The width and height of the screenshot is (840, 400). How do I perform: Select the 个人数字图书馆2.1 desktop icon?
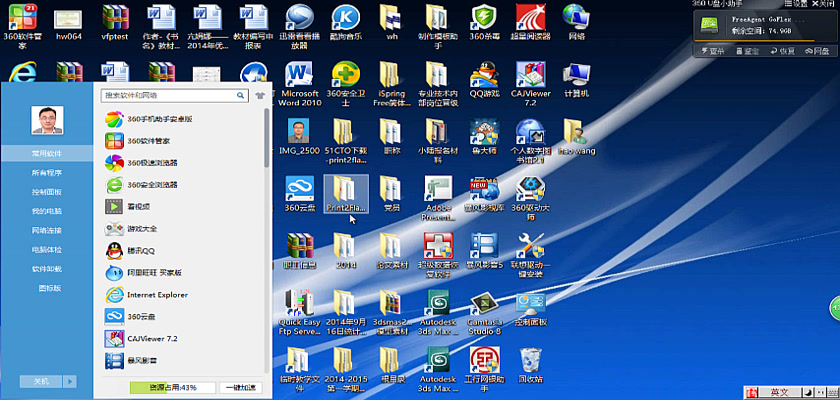point(531,141)
